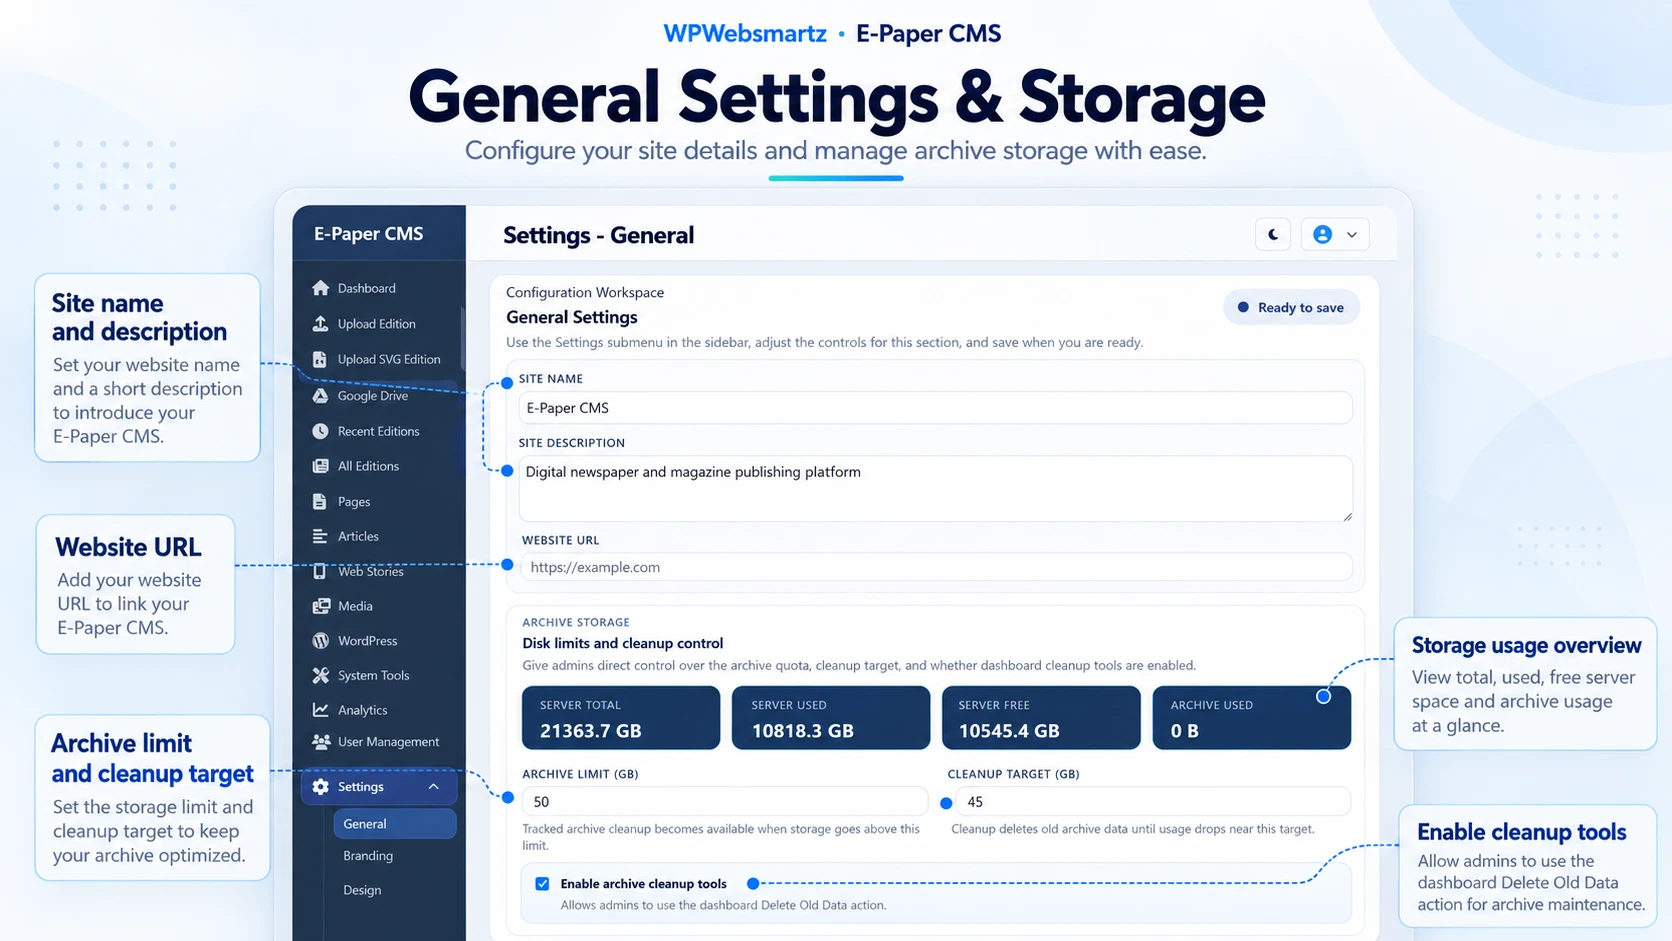
Task: Collapse the Settings submenu chevron
Action: [434, 787]
